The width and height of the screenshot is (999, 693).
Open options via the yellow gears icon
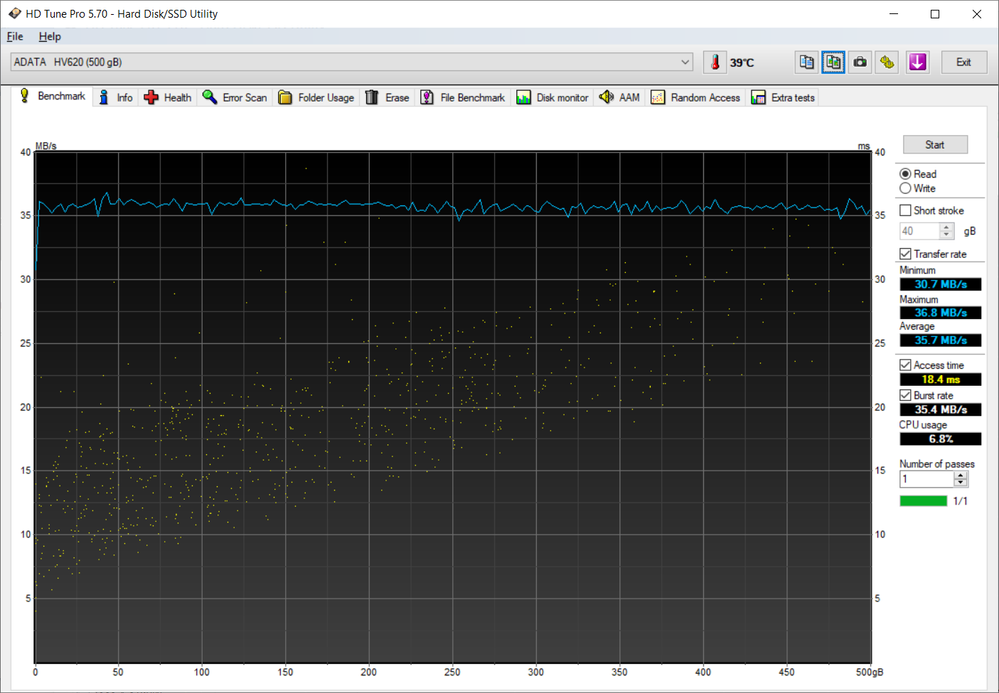click(886, 62)
